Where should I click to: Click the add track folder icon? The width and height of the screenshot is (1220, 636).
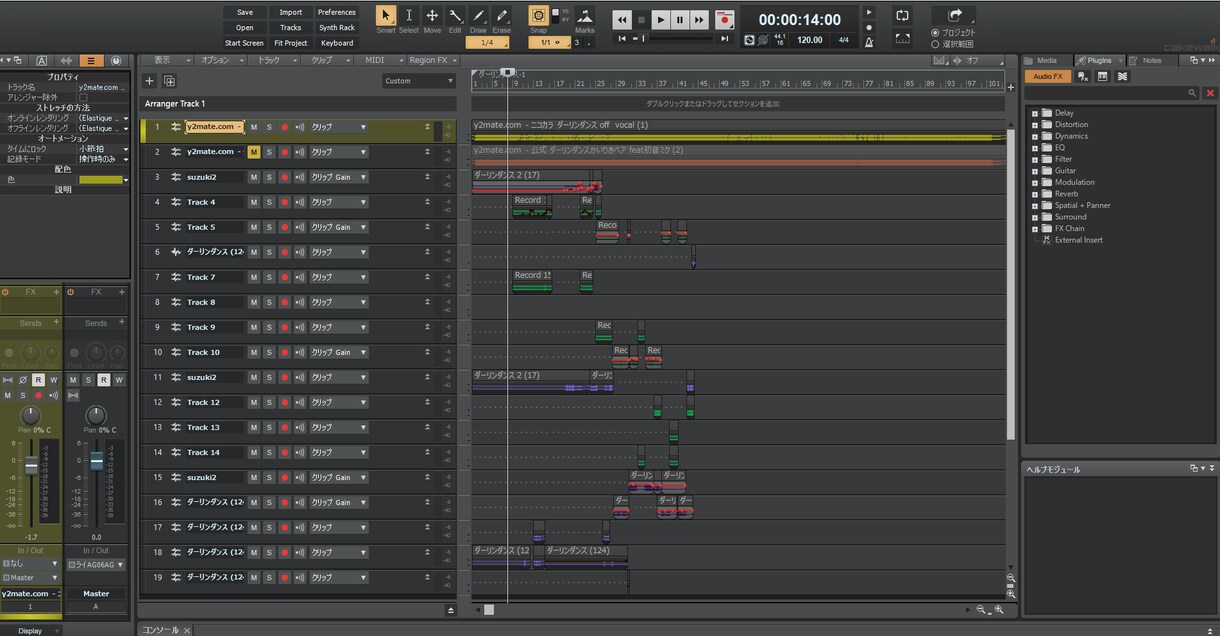(169, 81)
